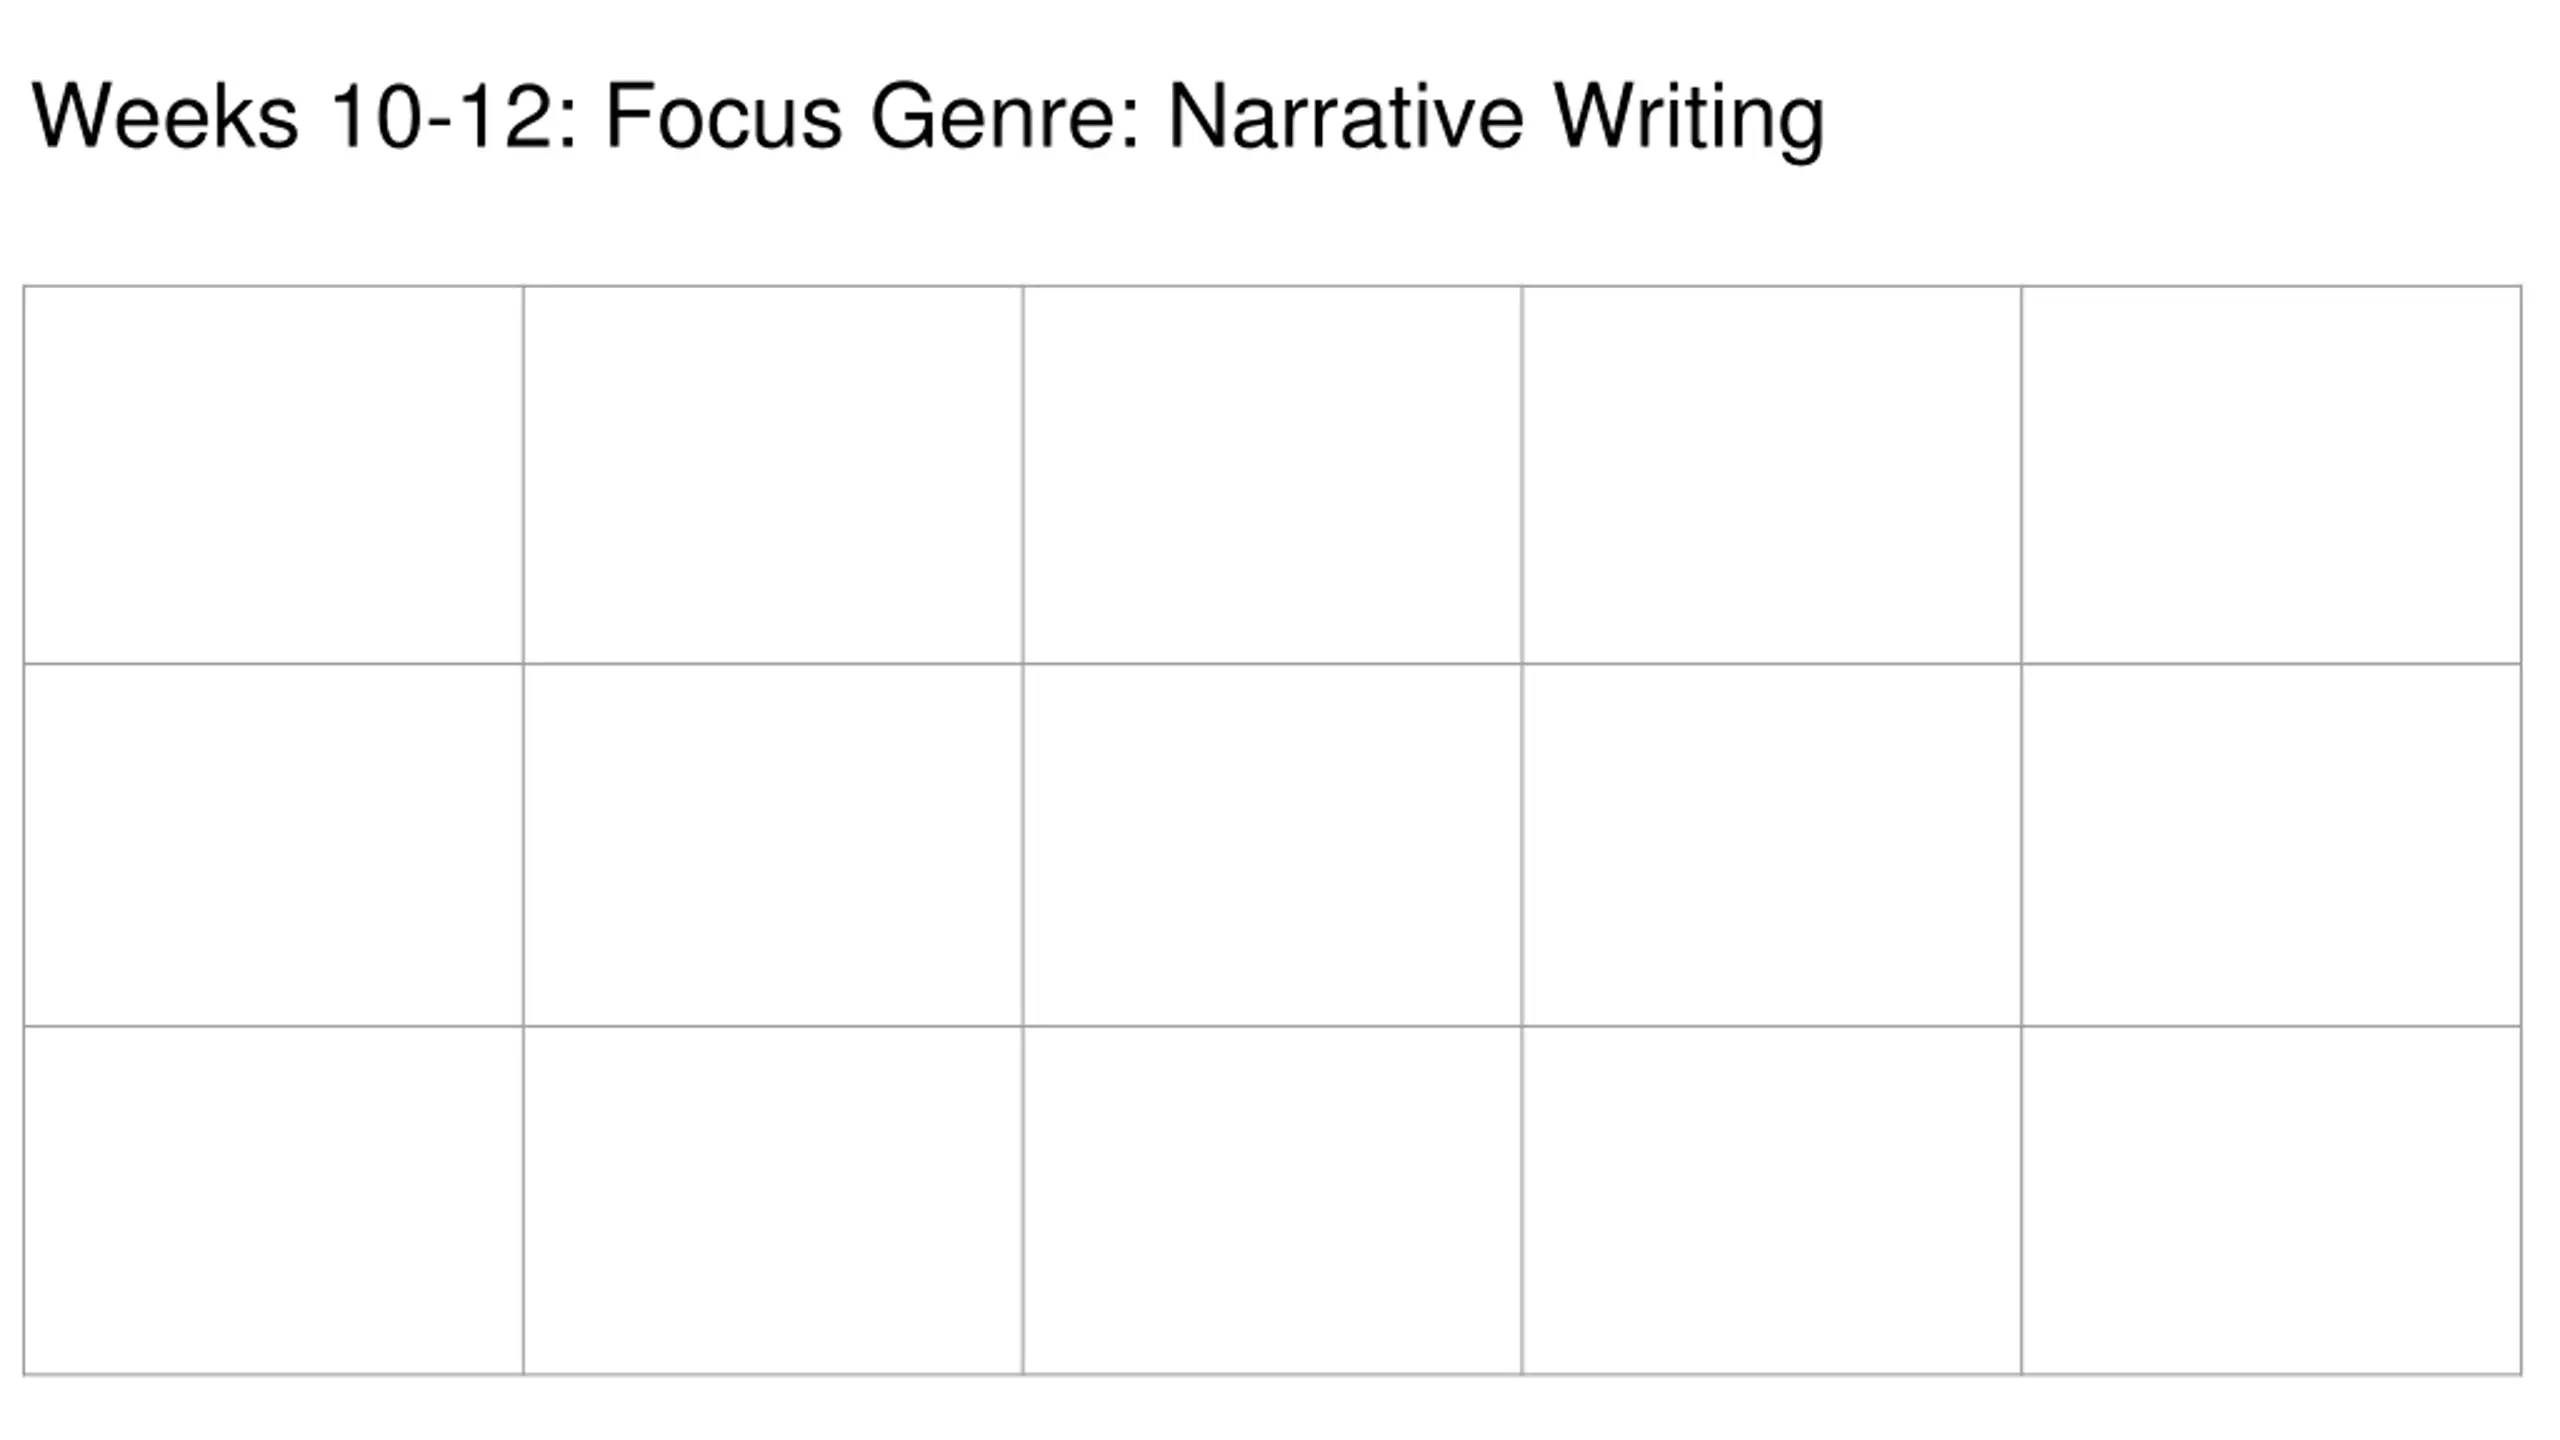Place cursor in second-row, third-column cell
Image resolution: width=2560 pixels, height=1440 pixels.
(x=1272, y=844)
